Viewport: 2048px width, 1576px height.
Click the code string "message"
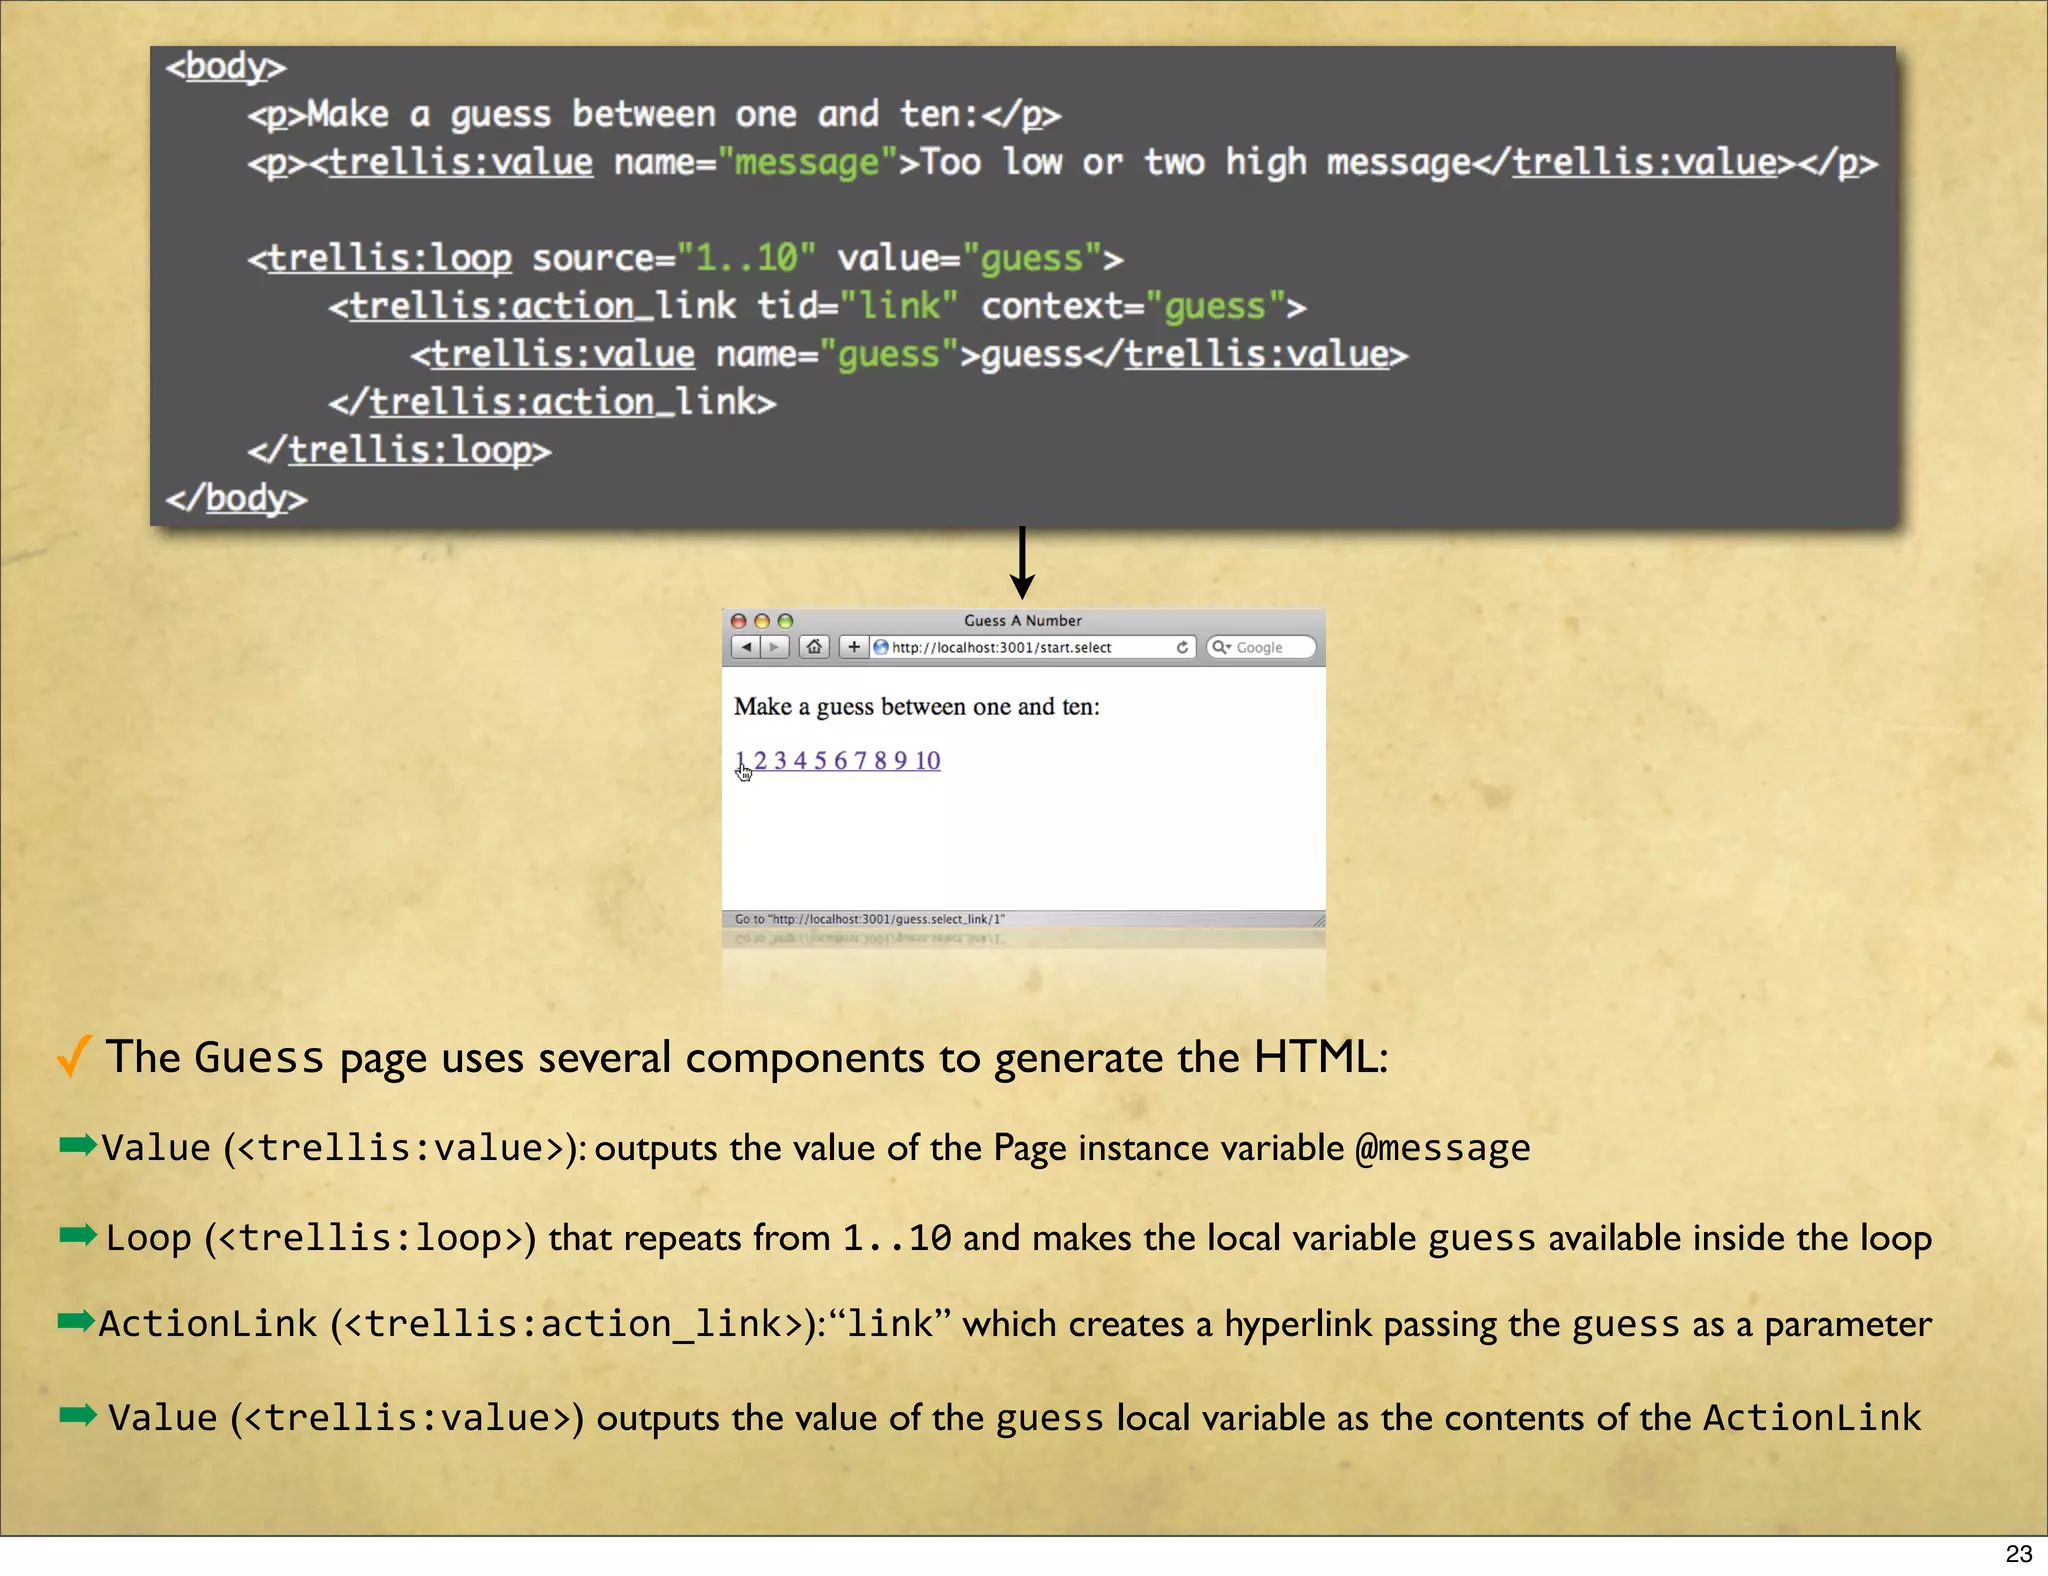coord(807,162)
